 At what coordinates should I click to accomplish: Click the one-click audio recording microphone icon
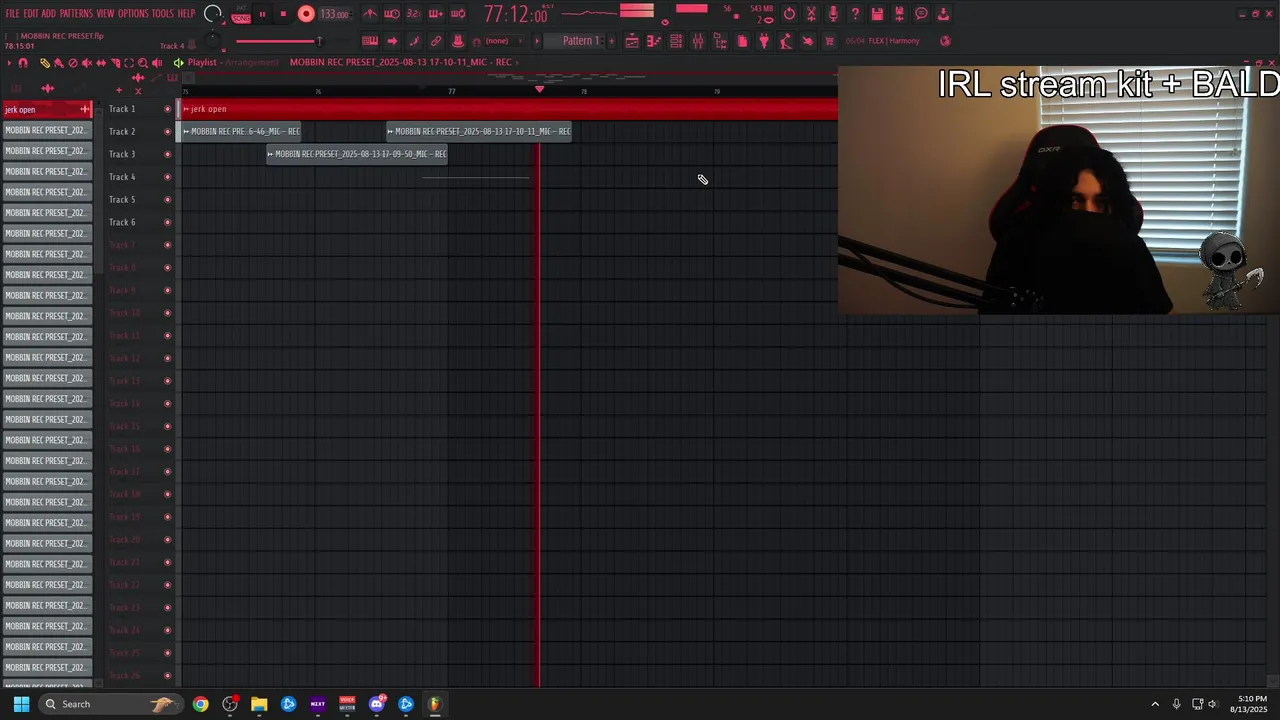point(833,14)
